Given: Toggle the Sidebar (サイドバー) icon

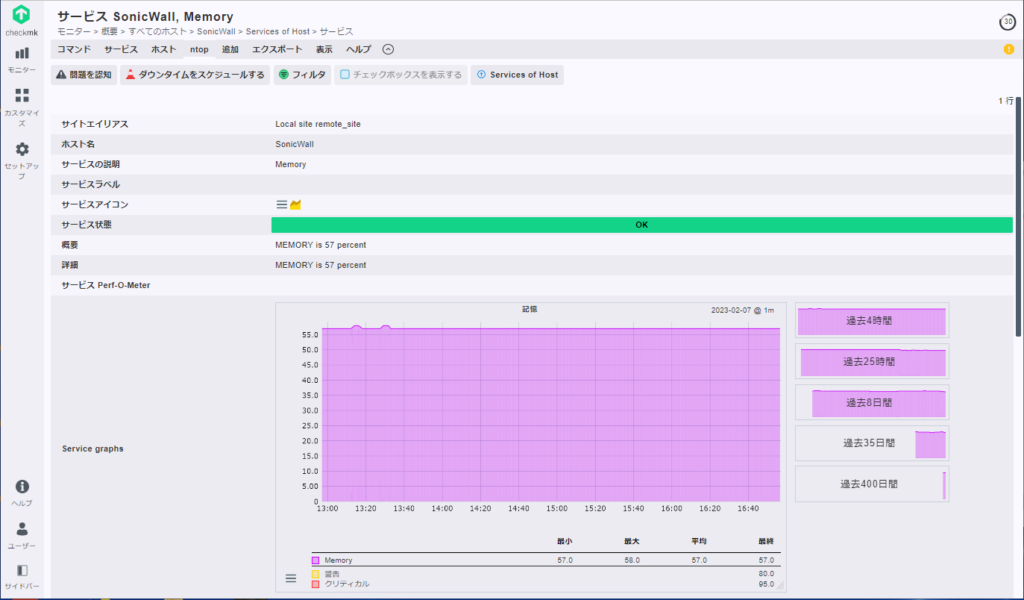Looking at the screenshot, I should tap(22, 571).
